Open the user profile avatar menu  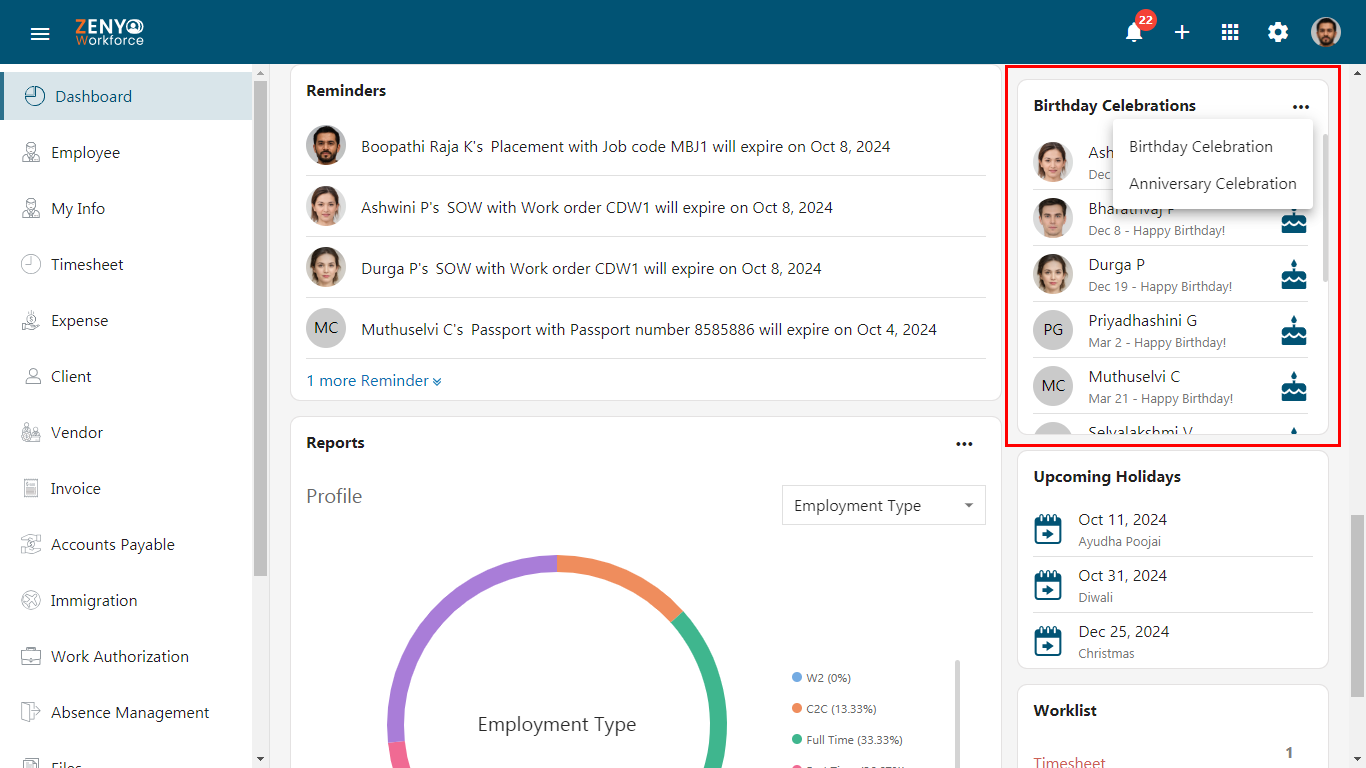click(x=1326, y=32)
